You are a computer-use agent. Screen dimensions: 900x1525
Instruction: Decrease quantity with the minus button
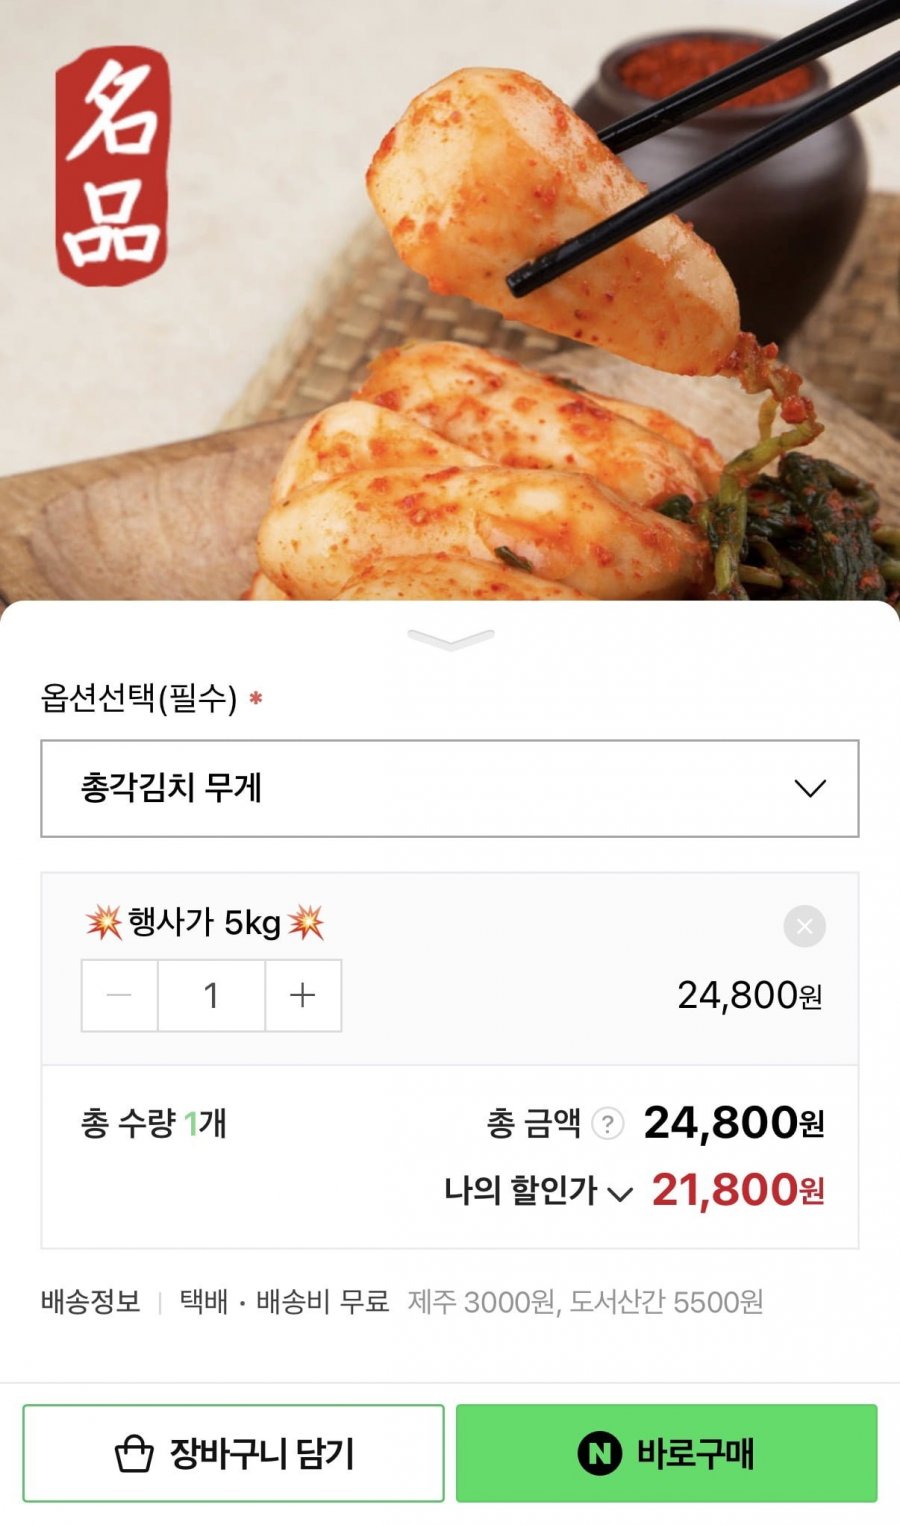pyautogui.click(x=119, y=995)
